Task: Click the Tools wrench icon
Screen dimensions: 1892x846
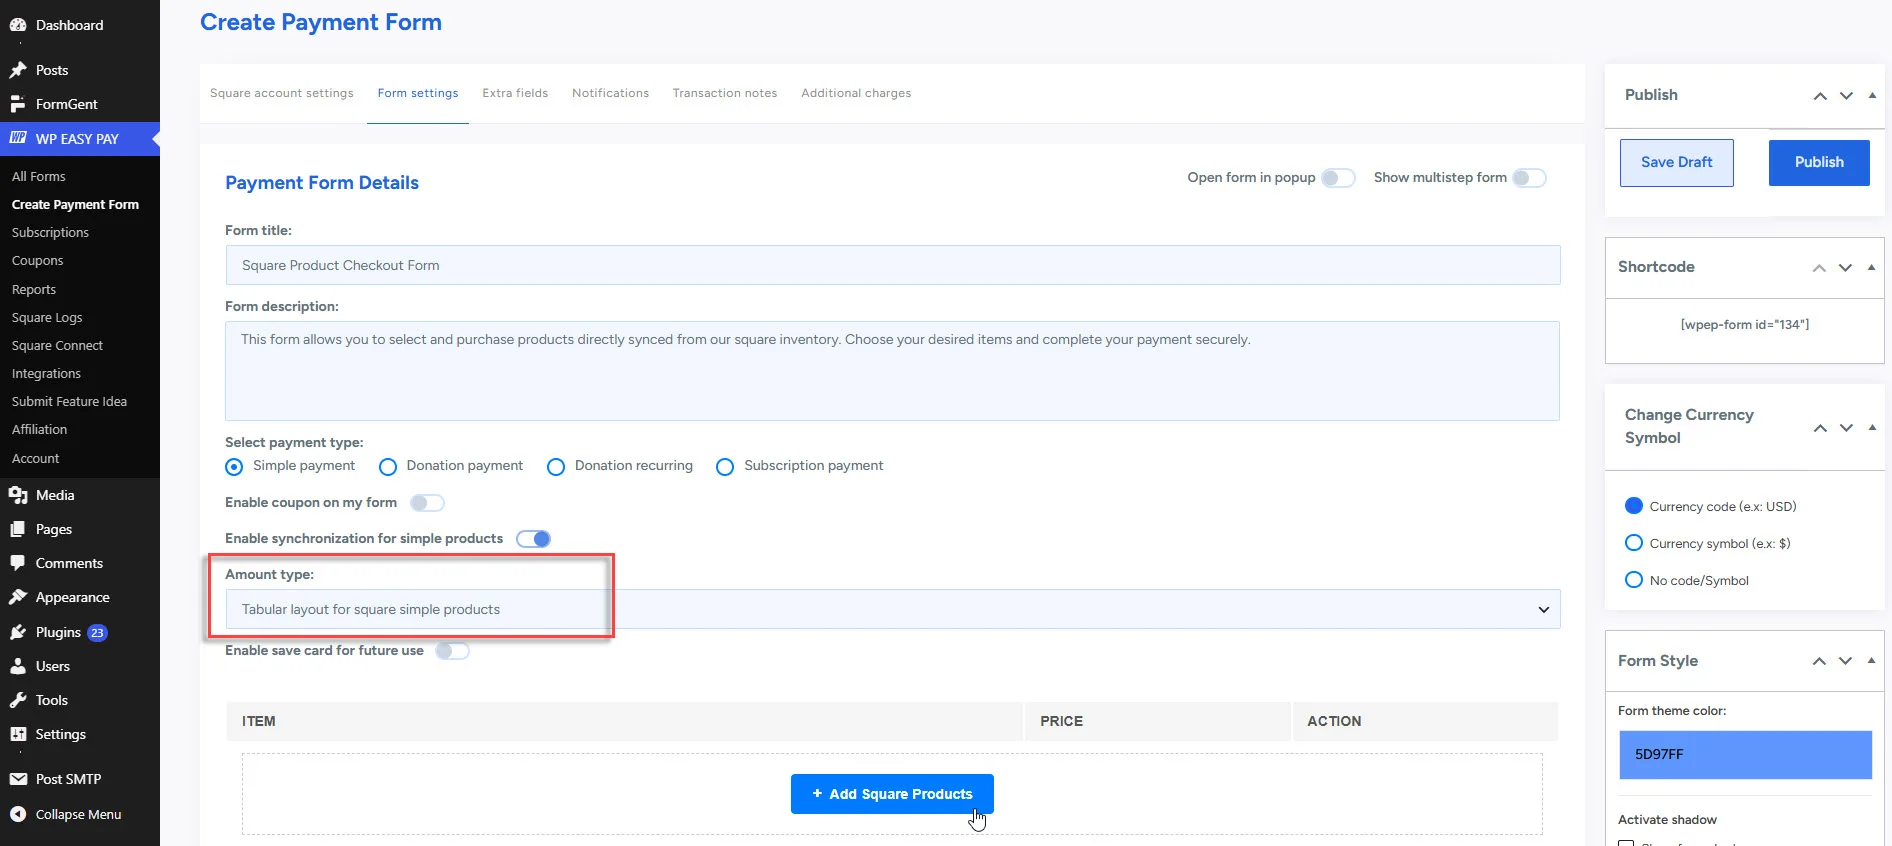Action: (x=18, y=700)
